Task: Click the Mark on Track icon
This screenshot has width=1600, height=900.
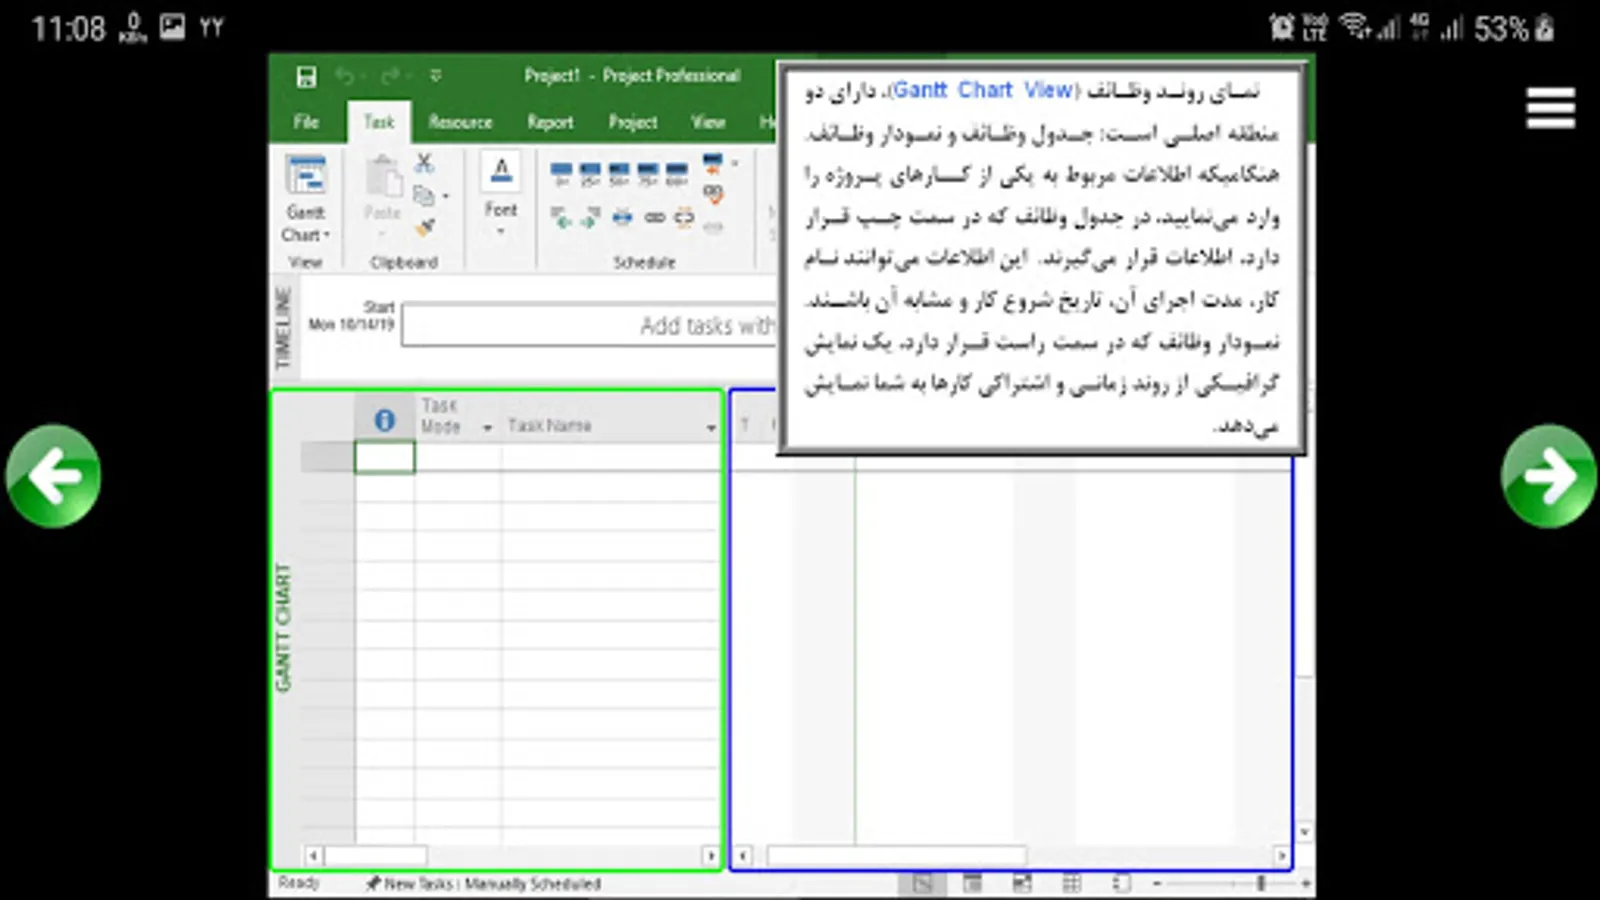Action: click(713, 162)
